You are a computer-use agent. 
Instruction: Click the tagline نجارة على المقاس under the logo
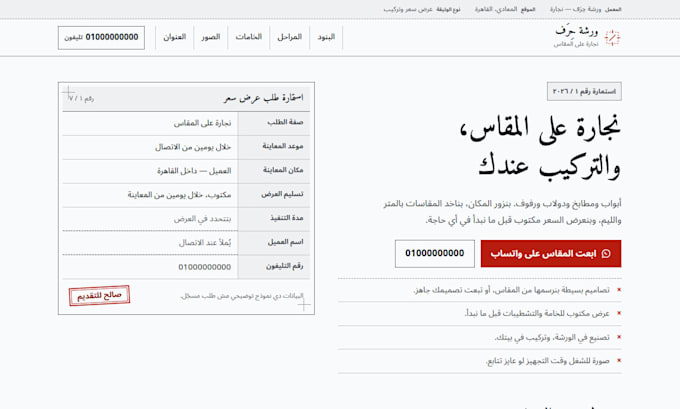576,44
